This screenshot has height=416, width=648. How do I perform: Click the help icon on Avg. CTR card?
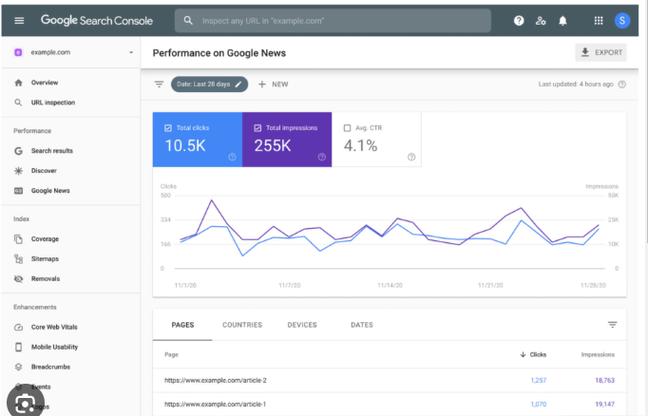411,157
